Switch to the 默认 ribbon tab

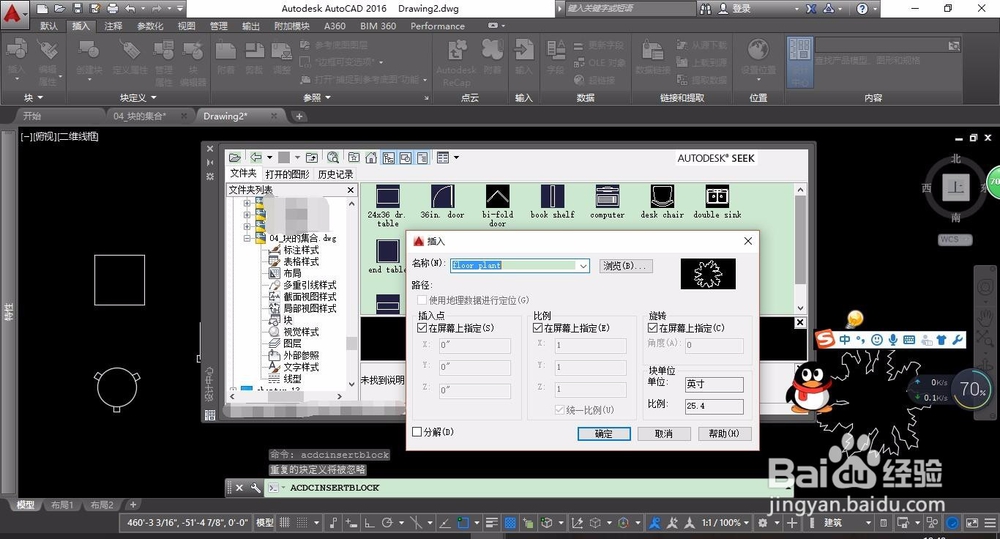(48, 26)
